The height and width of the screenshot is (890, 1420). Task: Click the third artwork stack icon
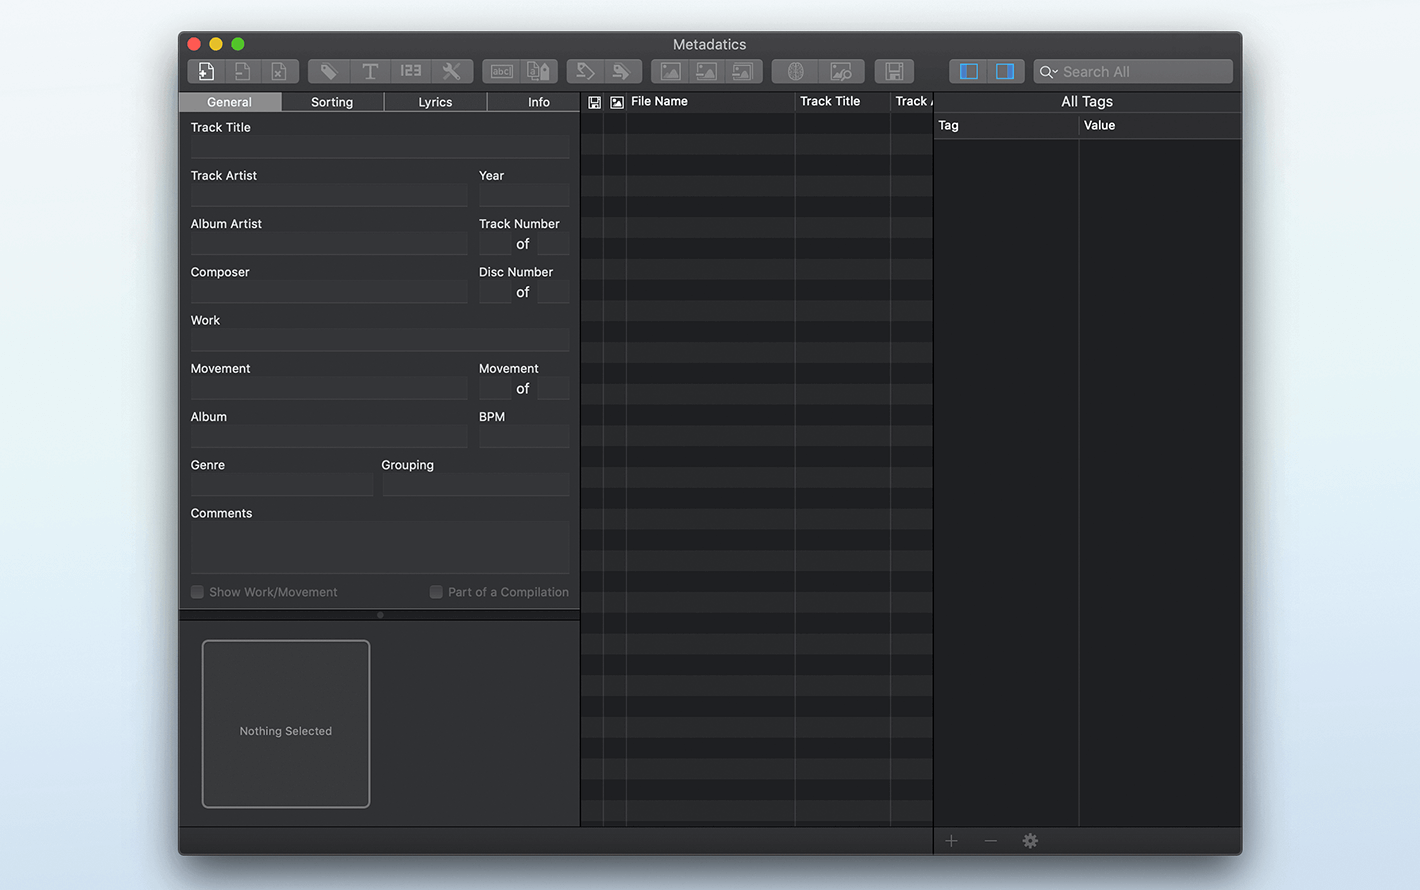point(743,71)
